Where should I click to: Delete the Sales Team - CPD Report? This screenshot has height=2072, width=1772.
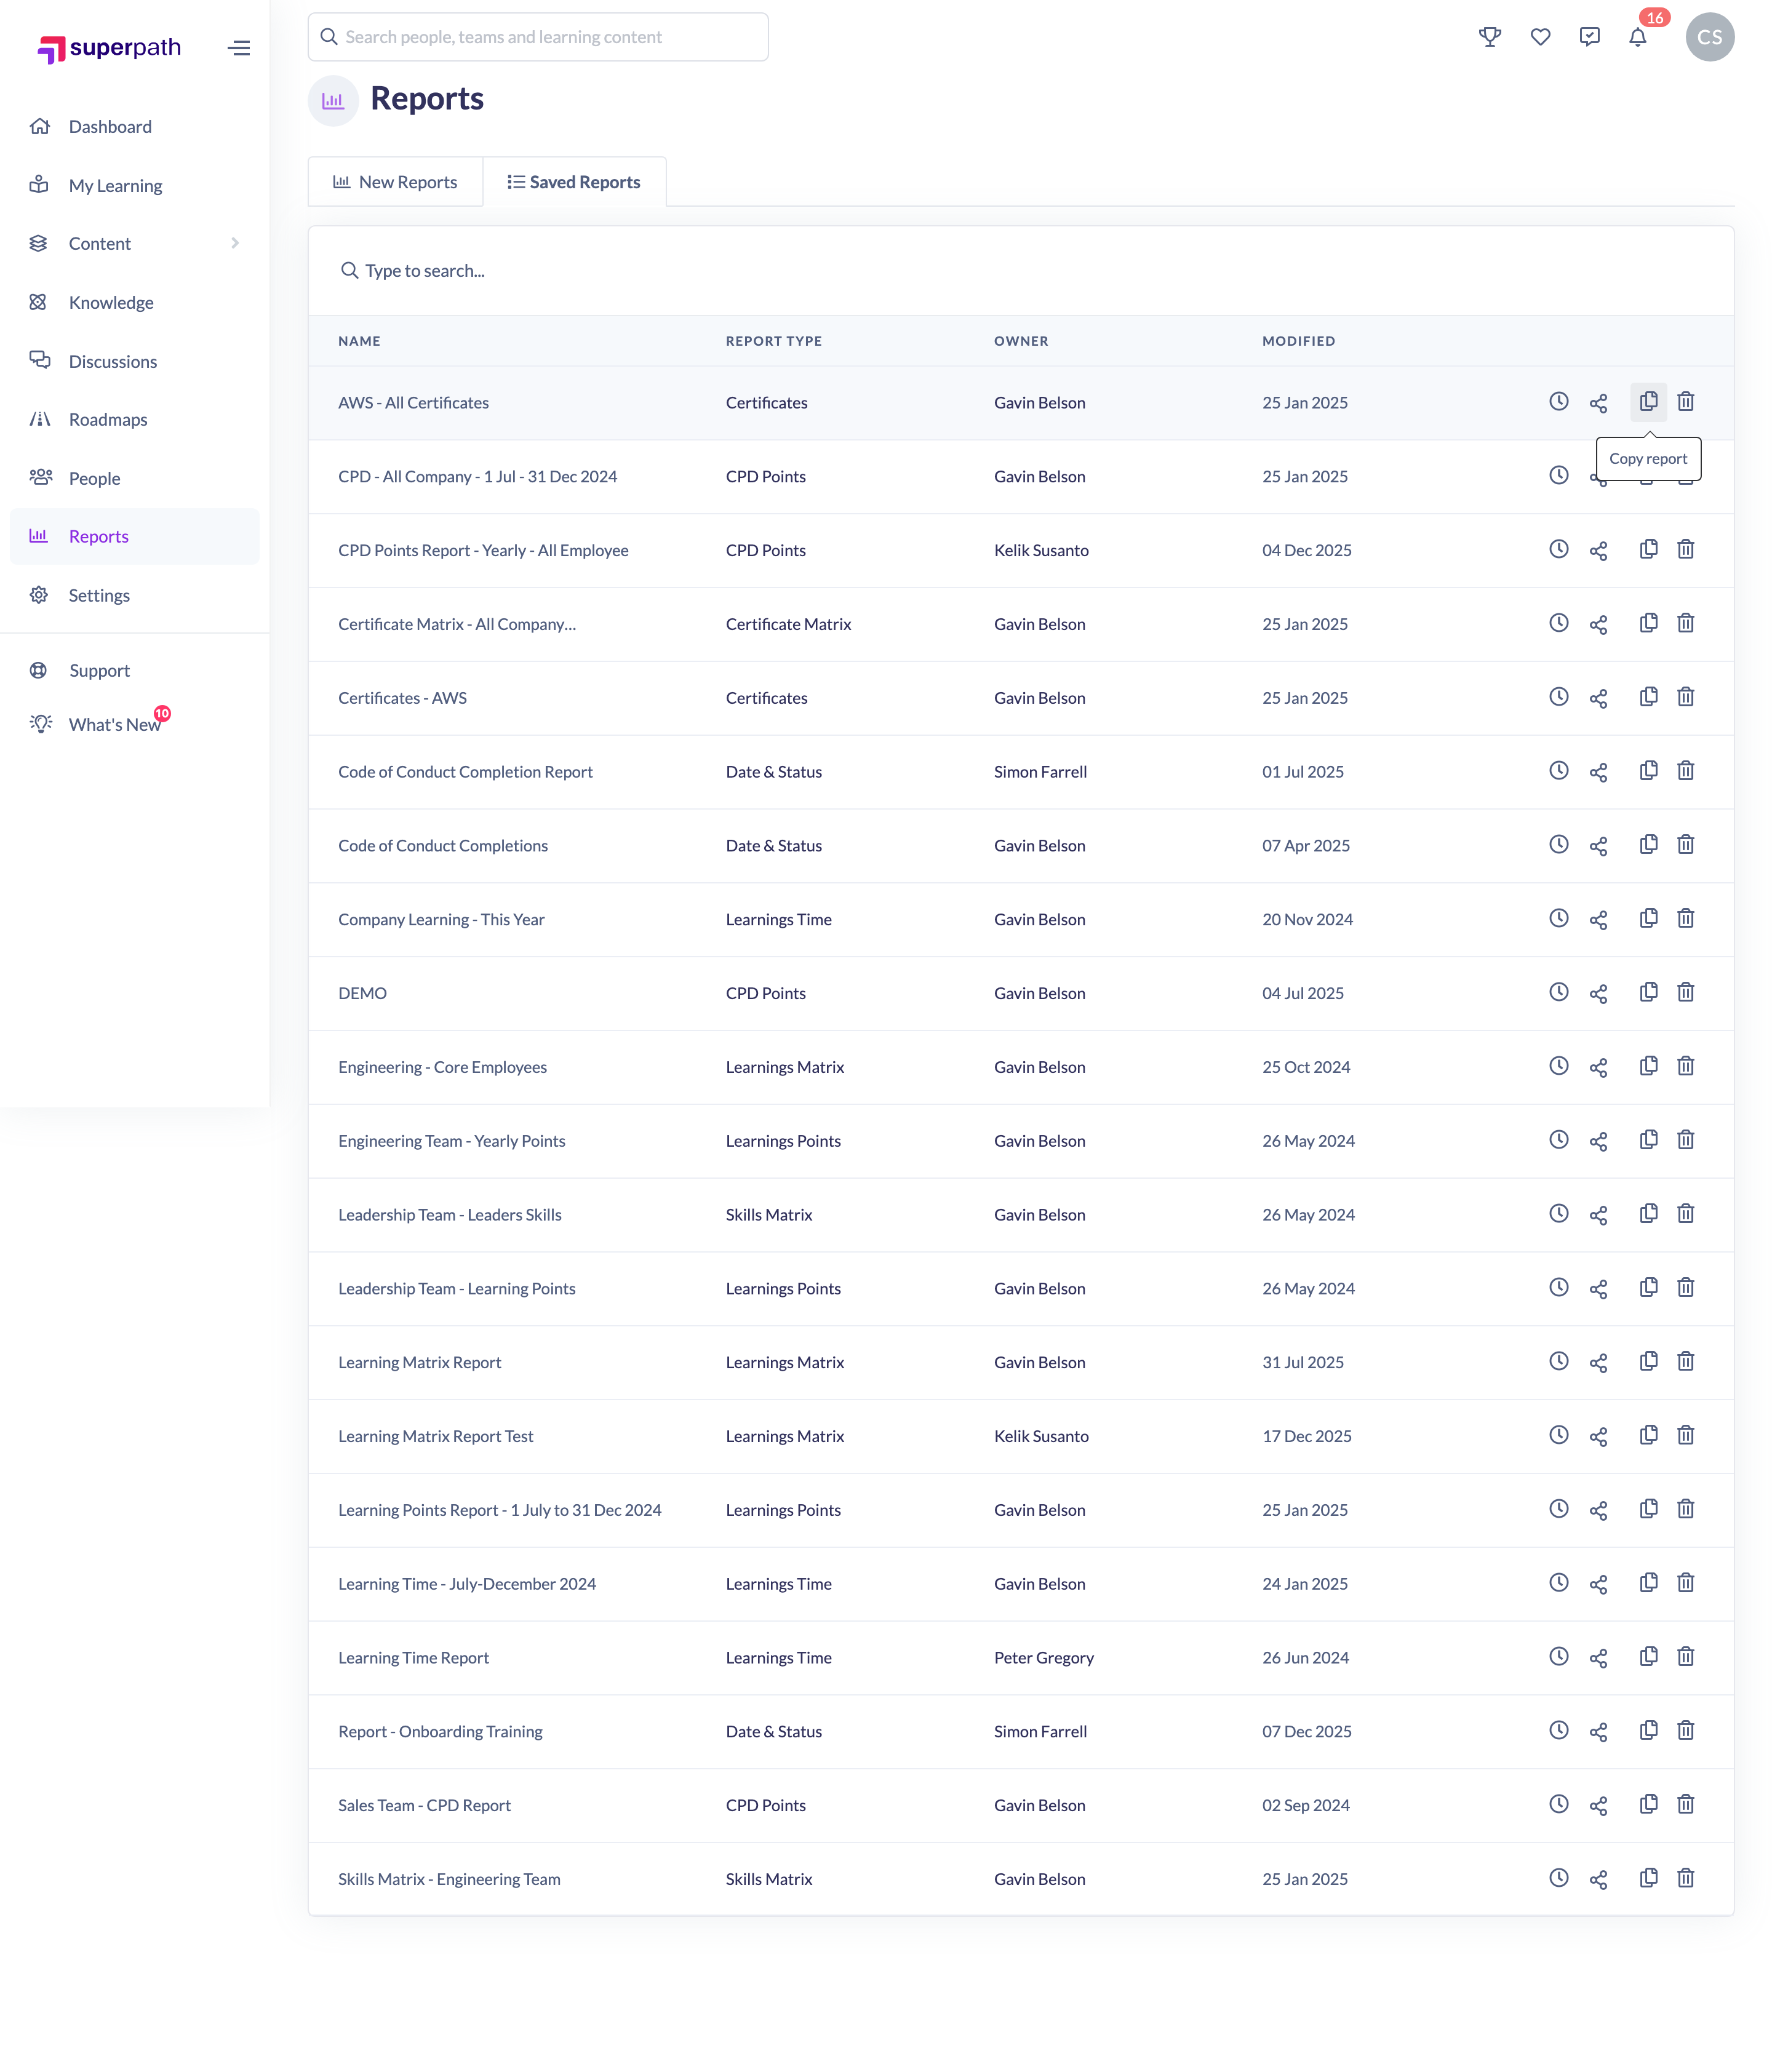[1685, 1804]
